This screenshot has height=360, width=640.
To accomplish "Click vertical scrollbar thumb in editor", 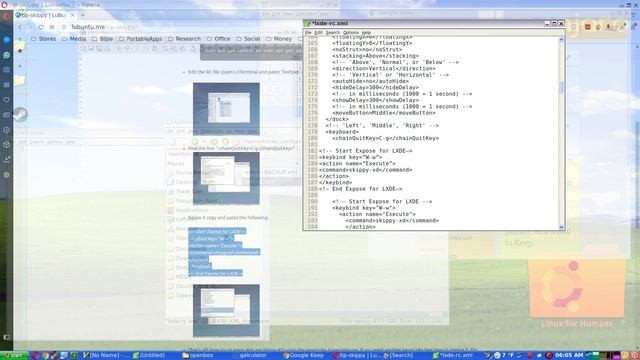I will 561,87.
